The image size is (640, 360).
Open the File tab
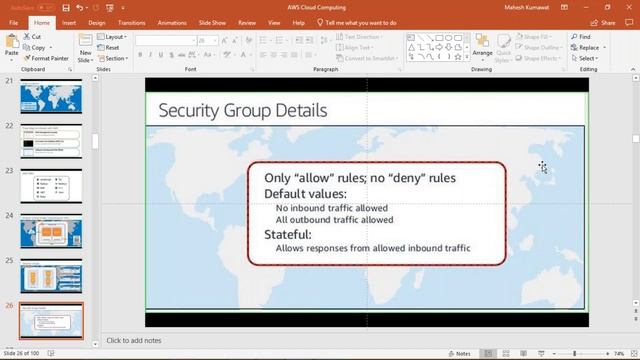click(x=13, y=23)
